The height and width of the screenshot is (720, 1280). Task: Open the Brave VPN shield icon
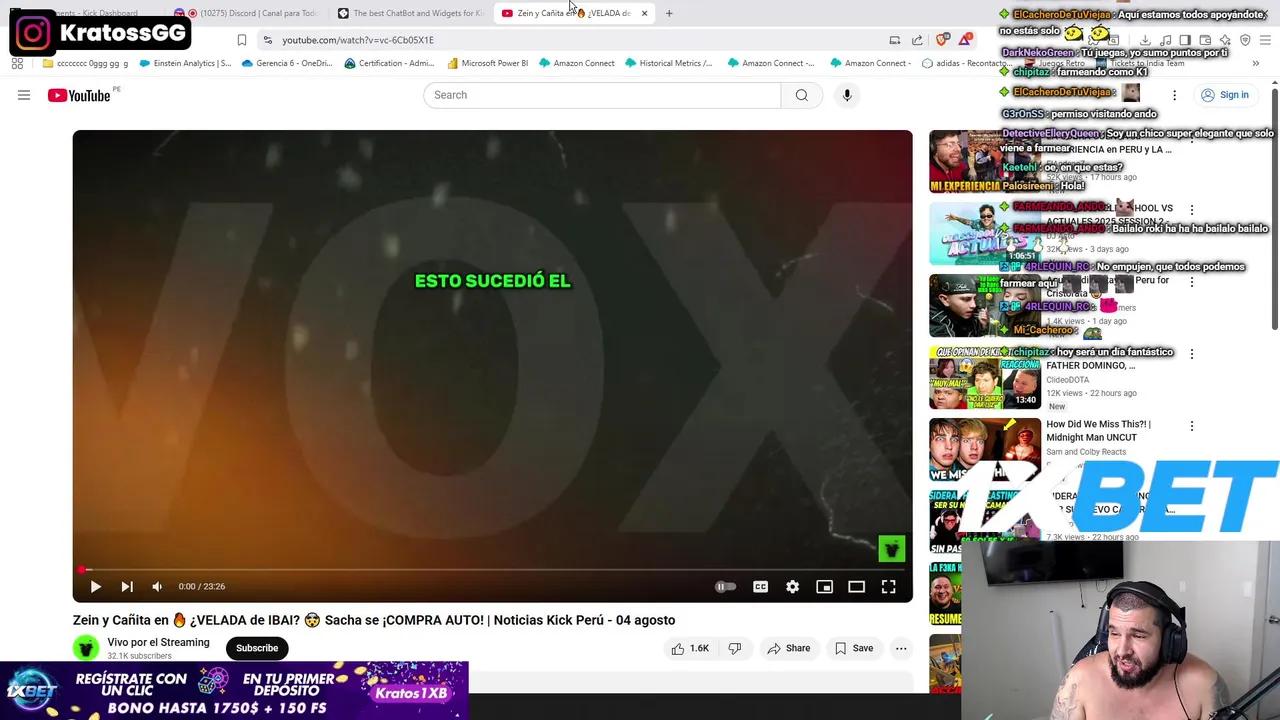coord(1245,40)
